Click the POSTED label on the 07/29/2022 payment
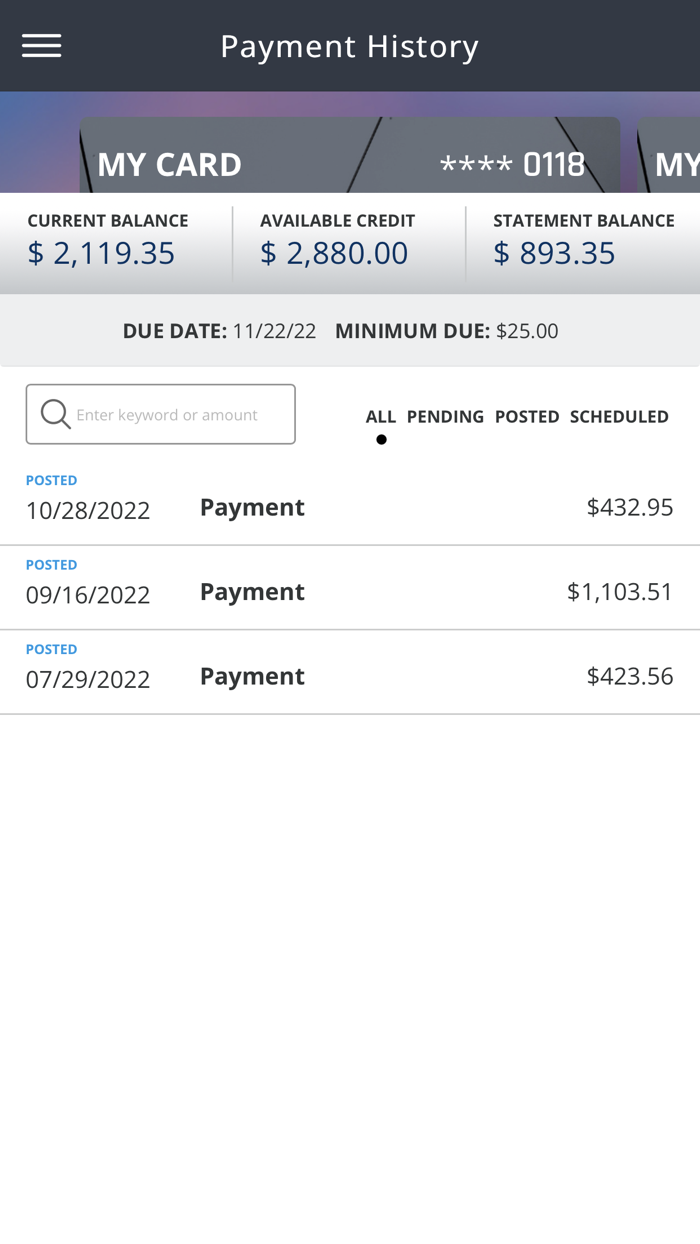 51,649
